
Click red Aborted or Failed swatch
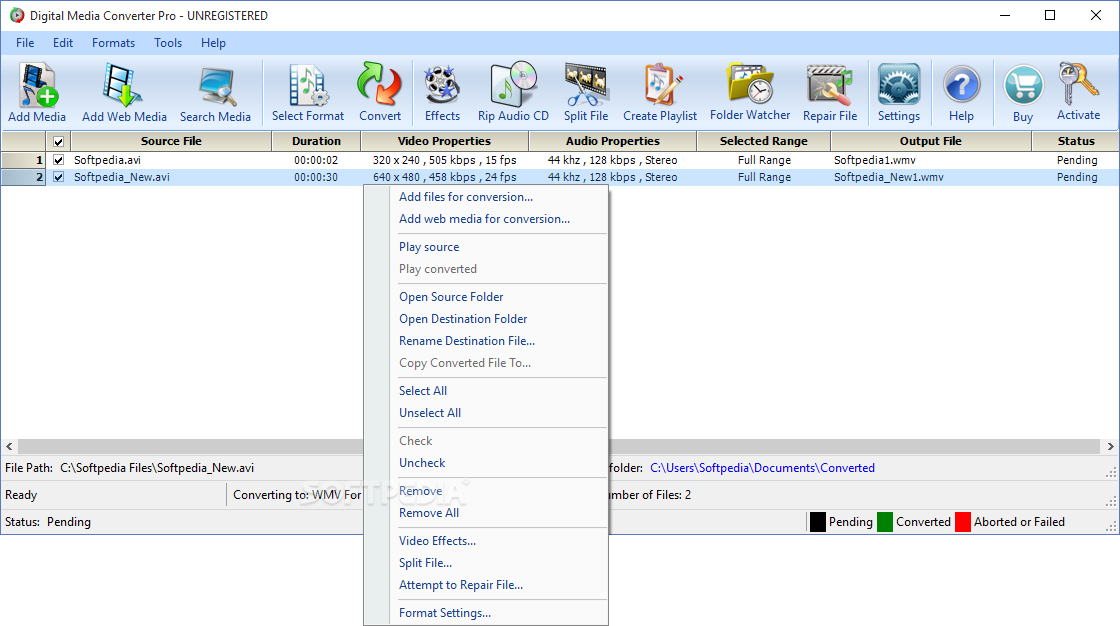pyautogui.click(x=963, y=522)
